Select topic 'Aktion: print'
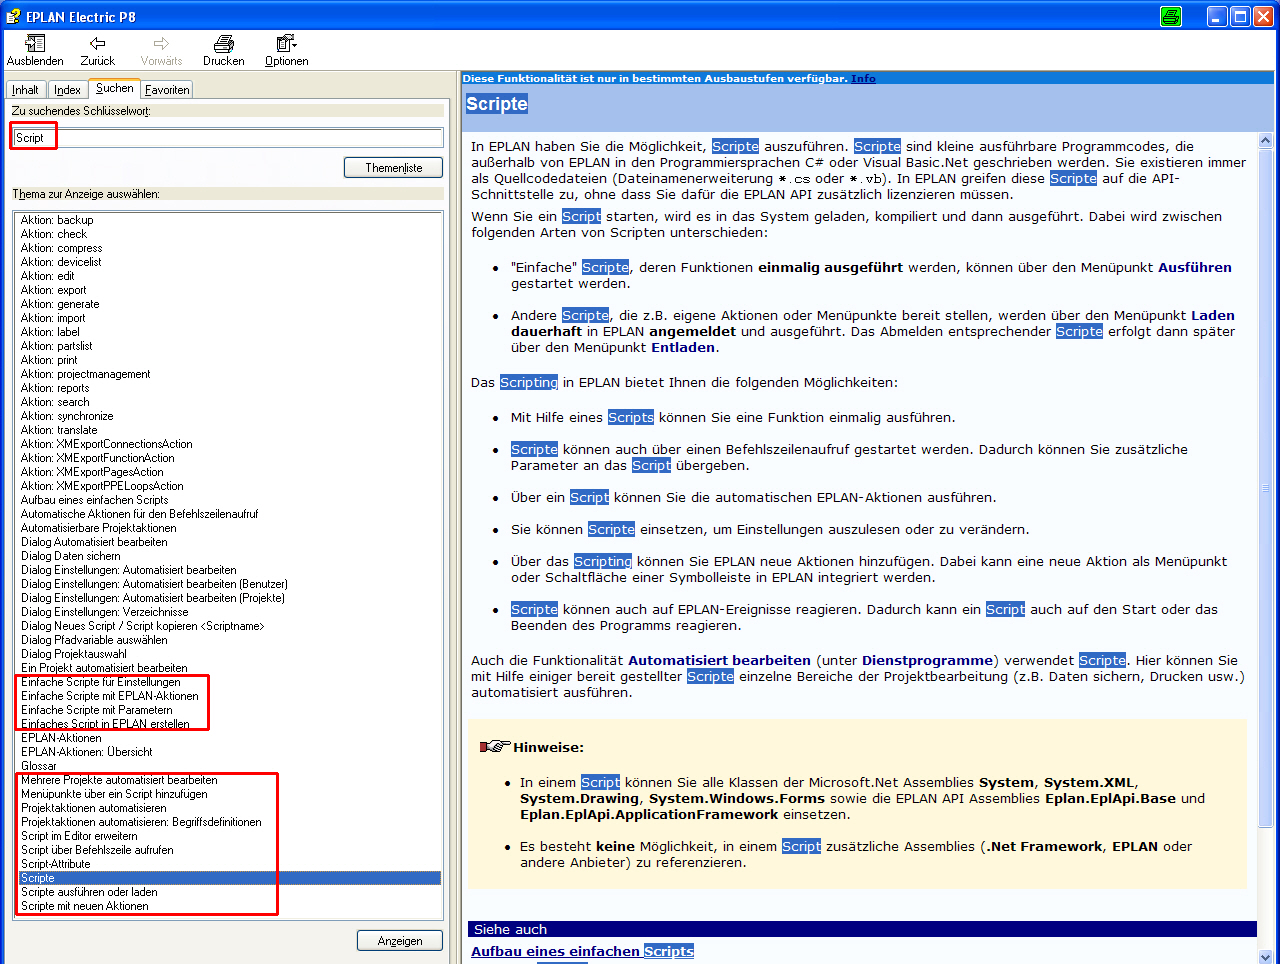Screen dimensions: 1280x964 click(49, 360)
